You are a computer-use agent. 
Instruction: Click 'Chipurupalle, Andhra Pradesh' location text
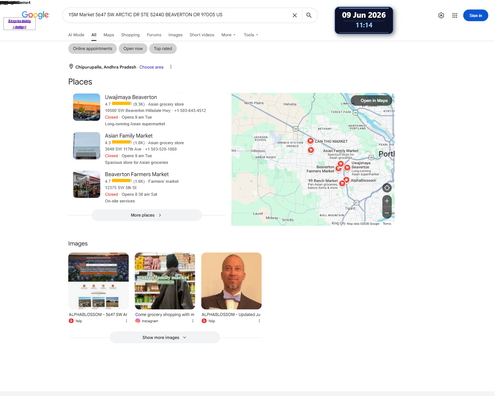pyautogui.click(x=106, y=67)
